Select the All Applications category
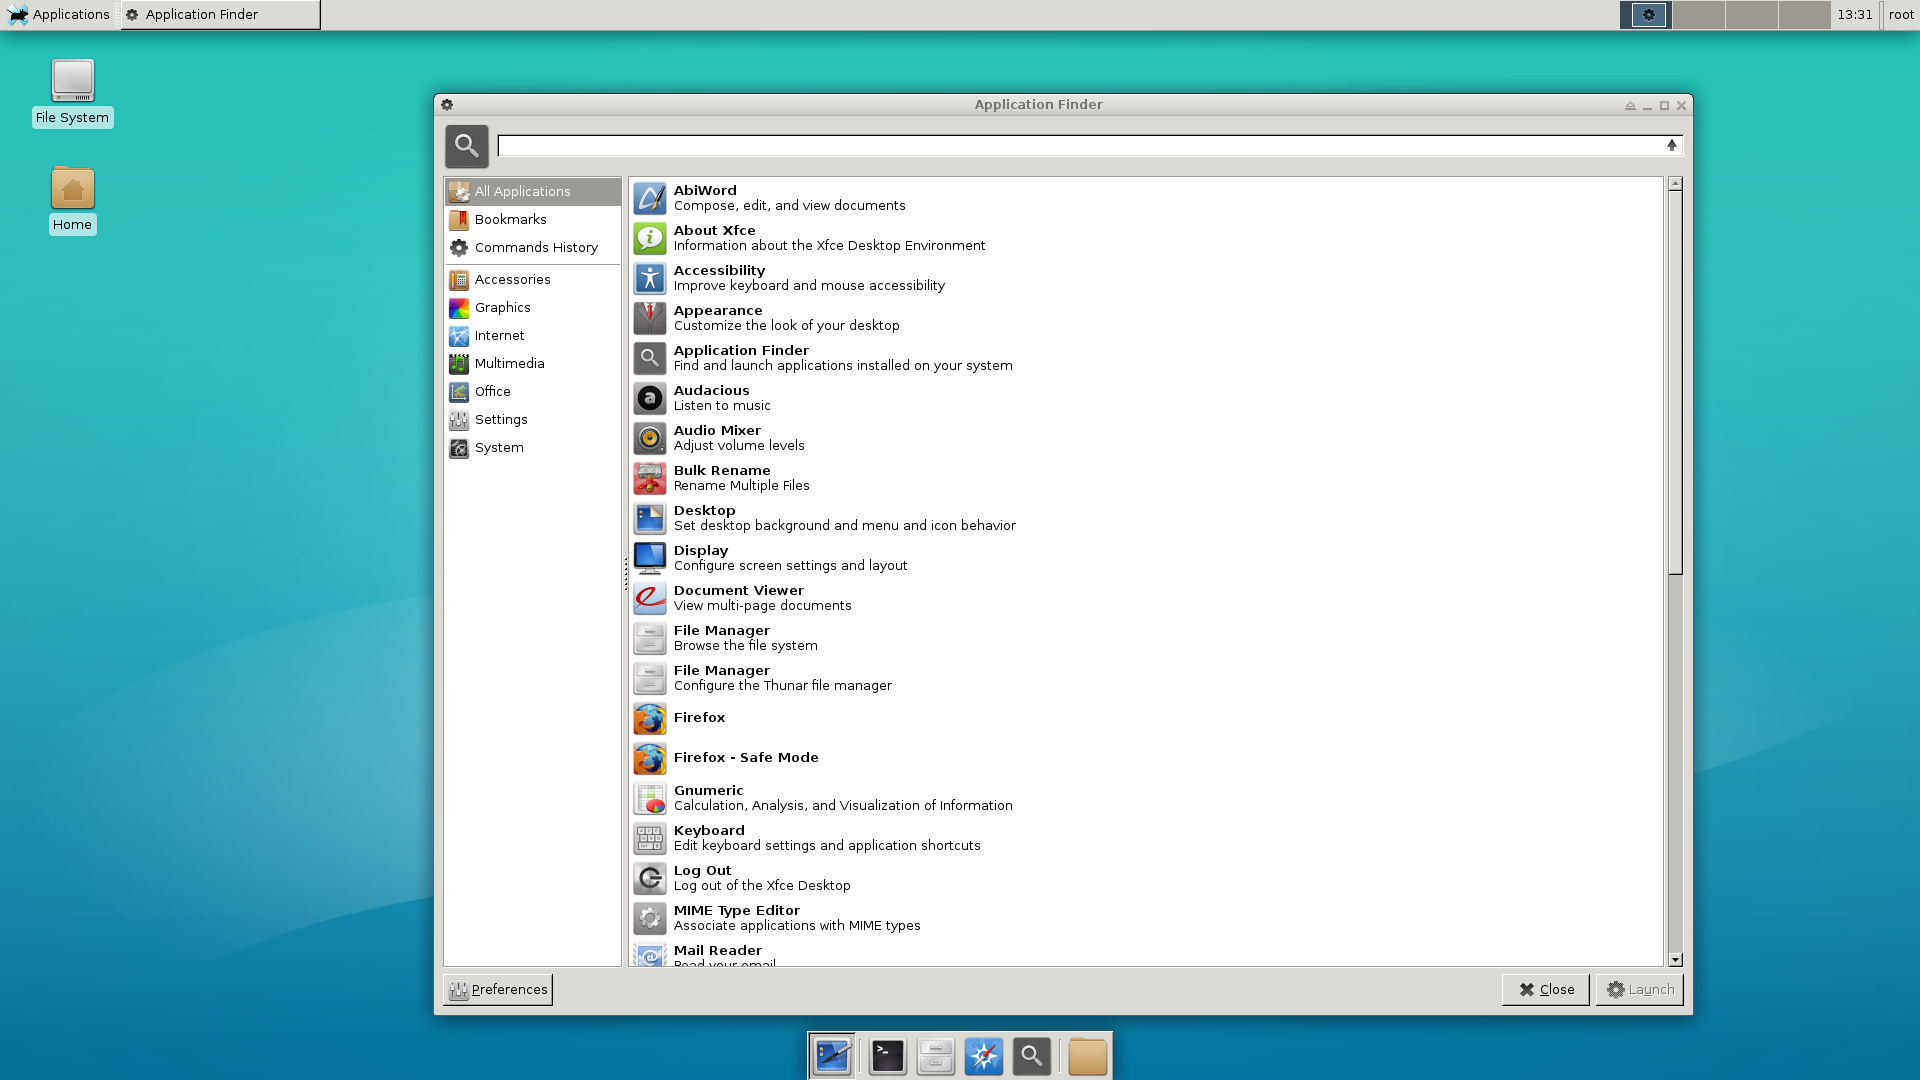The image size is (1920, 1080). [x=533, y=191]
